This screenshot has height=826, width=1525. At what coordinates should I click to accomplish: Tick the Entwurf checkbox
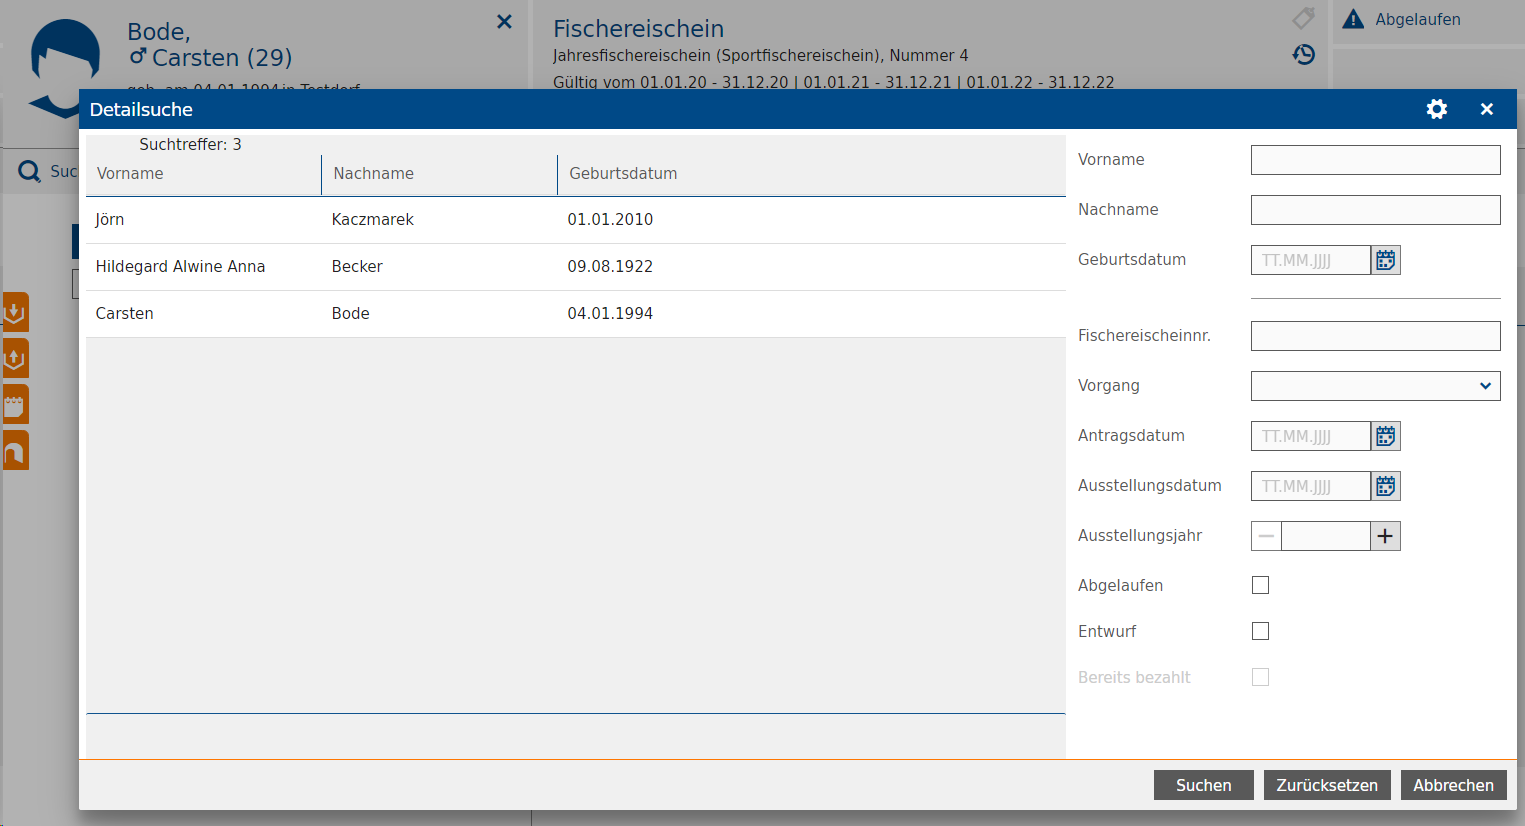pyautogui.click(x=1260, y=631)
